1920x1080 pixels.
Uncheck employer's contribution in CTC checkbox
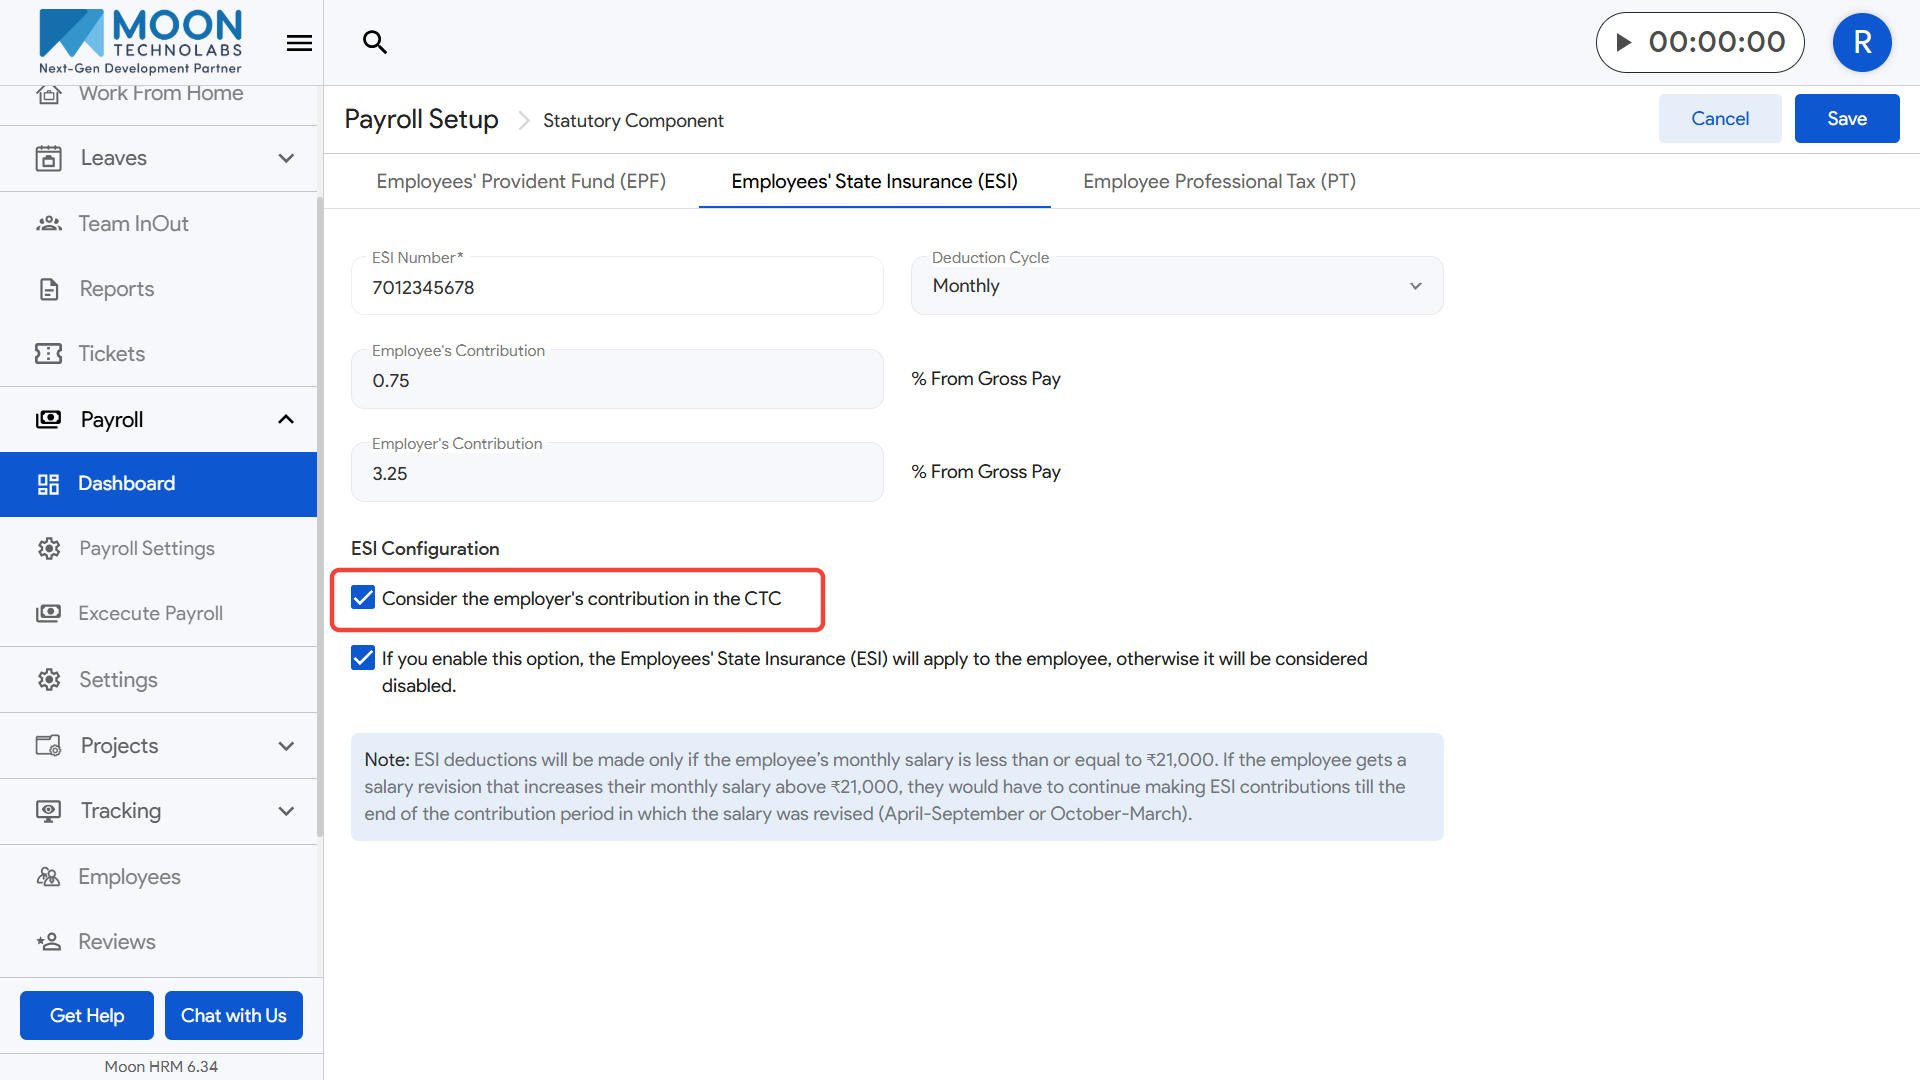(363, 598)
